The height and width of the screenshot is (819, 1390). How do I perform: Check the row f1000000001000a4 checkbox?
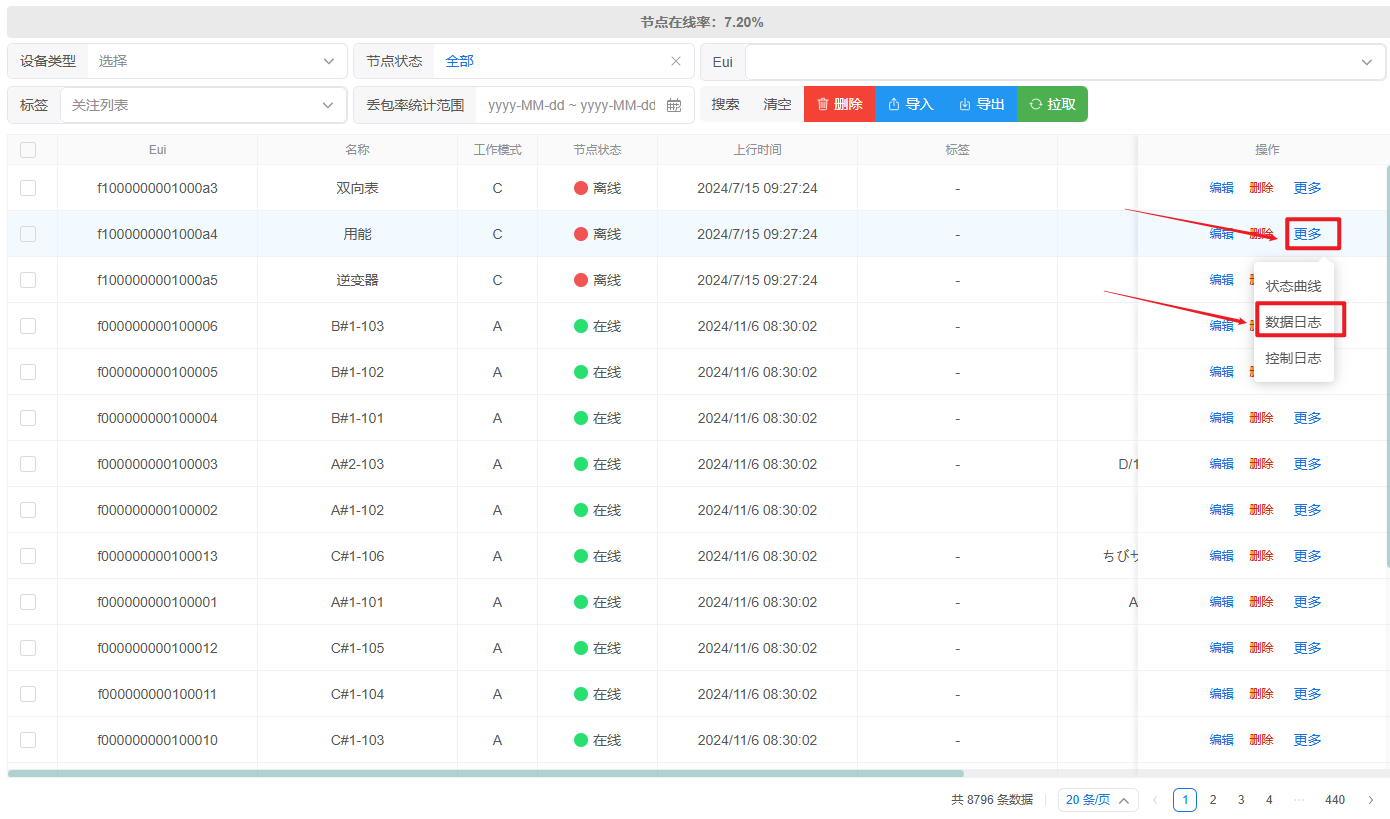pos(28,234)
